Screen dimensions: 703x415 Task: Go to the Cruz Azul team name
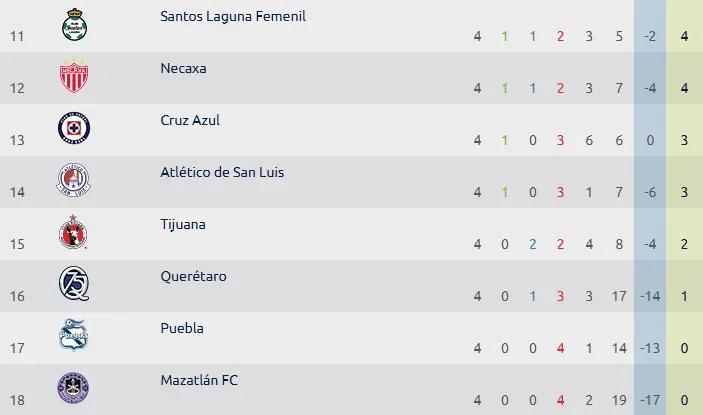190,120
